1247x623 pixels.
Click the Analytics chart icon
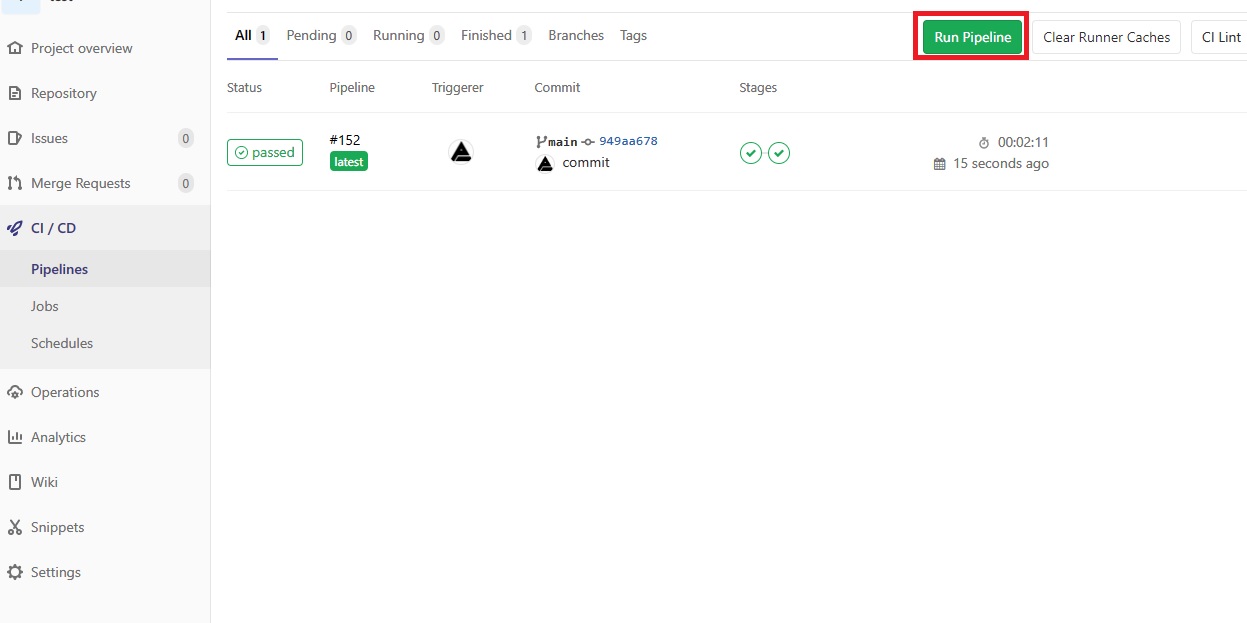[x=14, y=437]
